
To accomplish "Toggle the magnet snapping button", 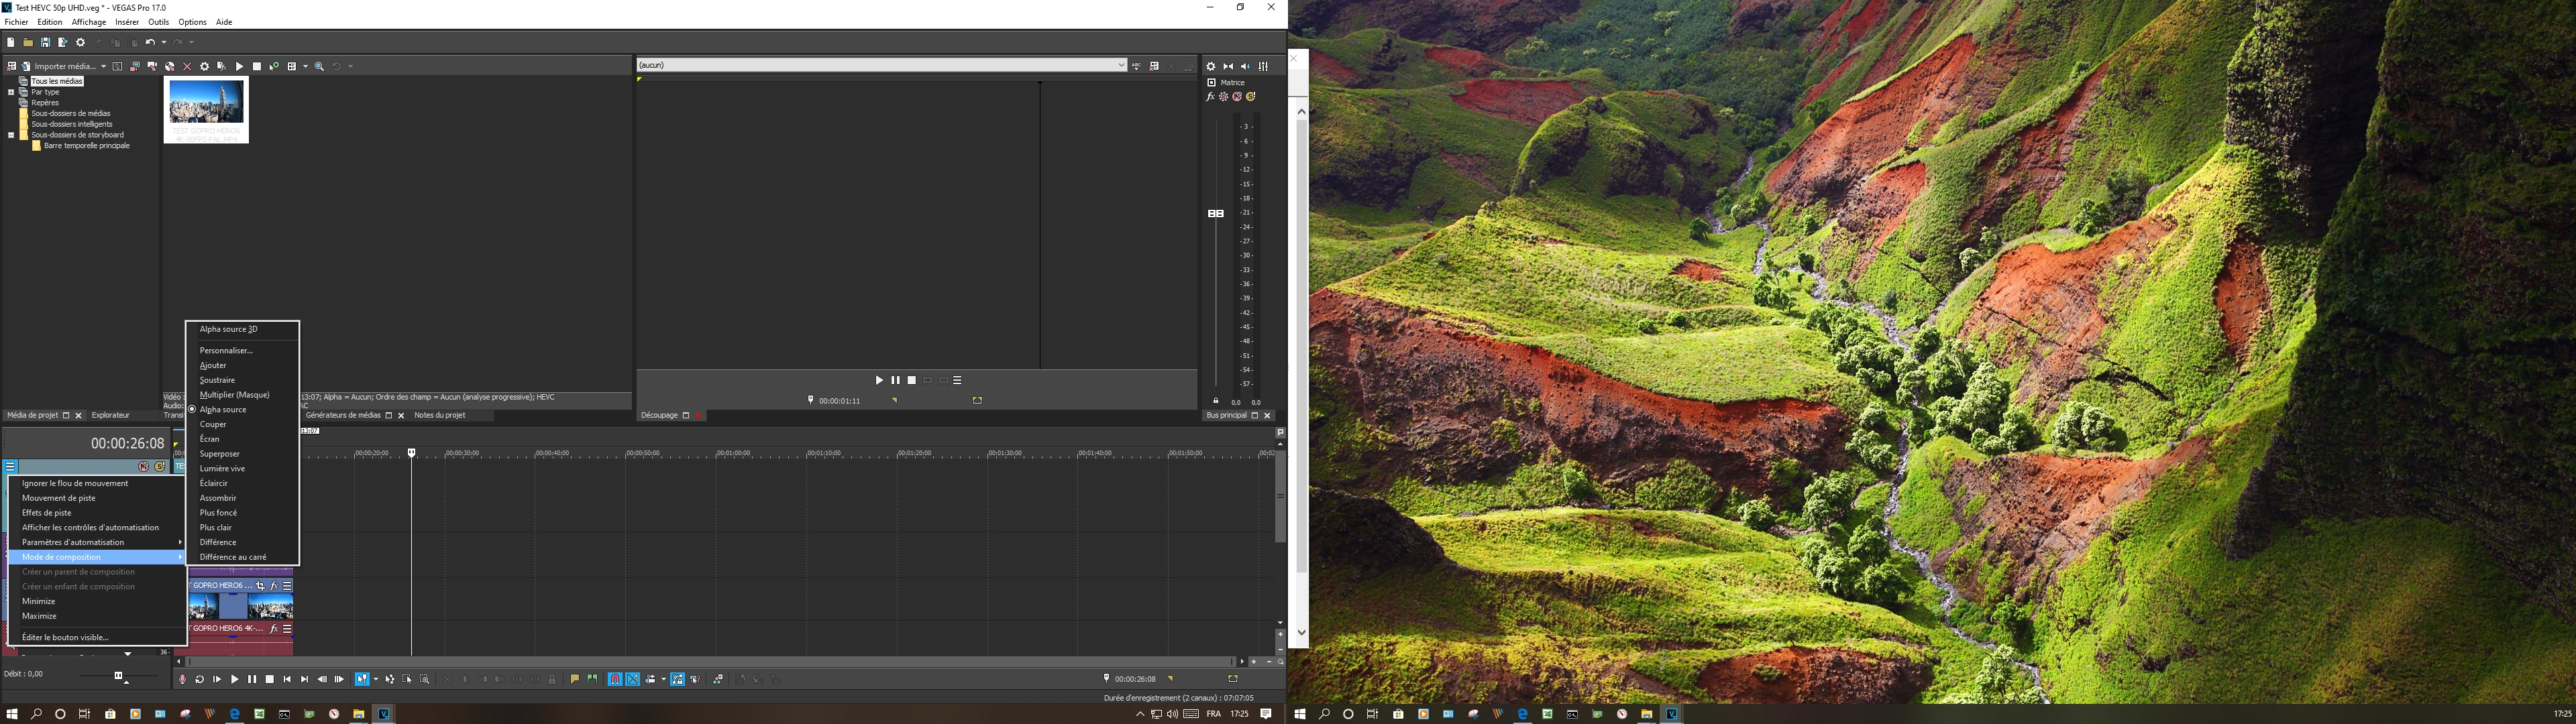I will (x=615, y=679).
